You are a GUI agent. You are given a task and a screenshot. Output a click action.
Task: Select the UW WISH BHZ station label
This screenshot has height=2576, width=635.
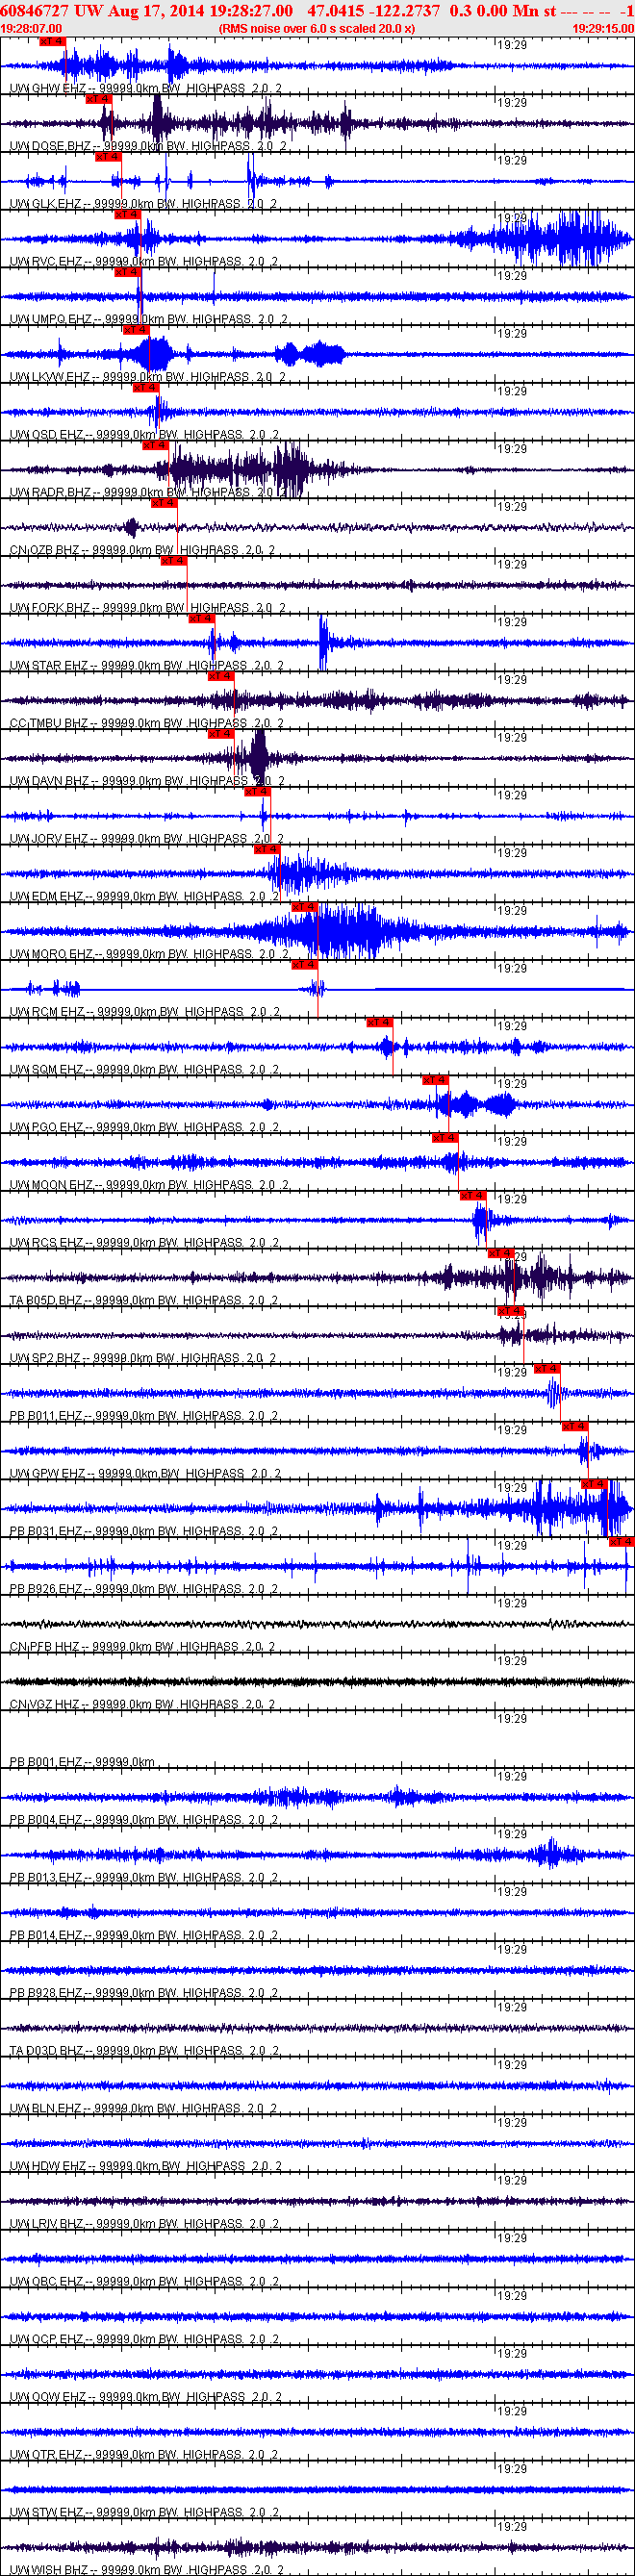point(146,2570)
